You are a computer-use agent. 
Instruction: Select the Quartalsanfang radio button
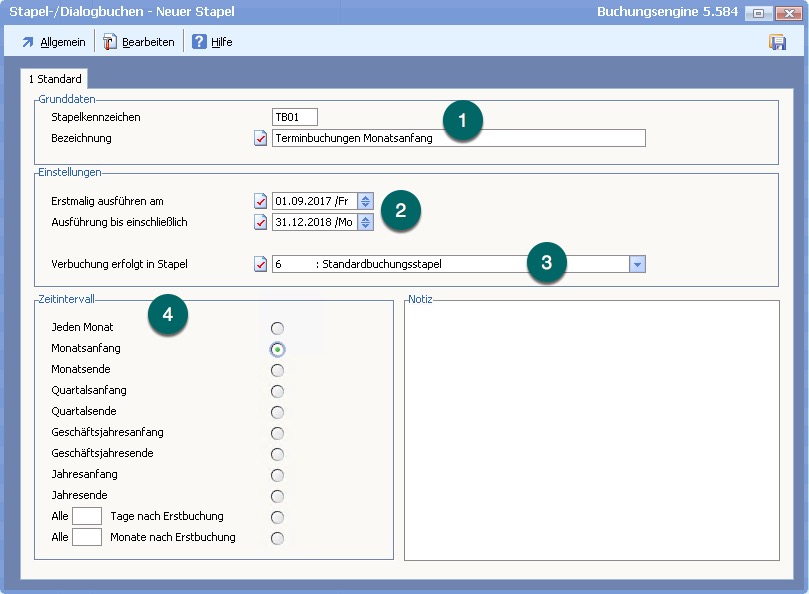277,391
